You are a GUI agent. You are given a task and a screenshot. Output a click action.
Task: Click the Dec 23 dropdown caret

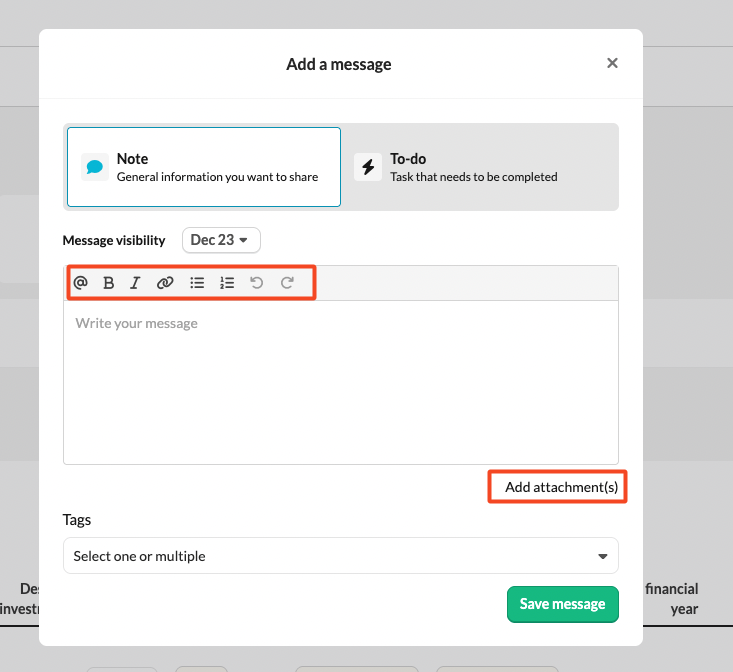pos(243,240)
